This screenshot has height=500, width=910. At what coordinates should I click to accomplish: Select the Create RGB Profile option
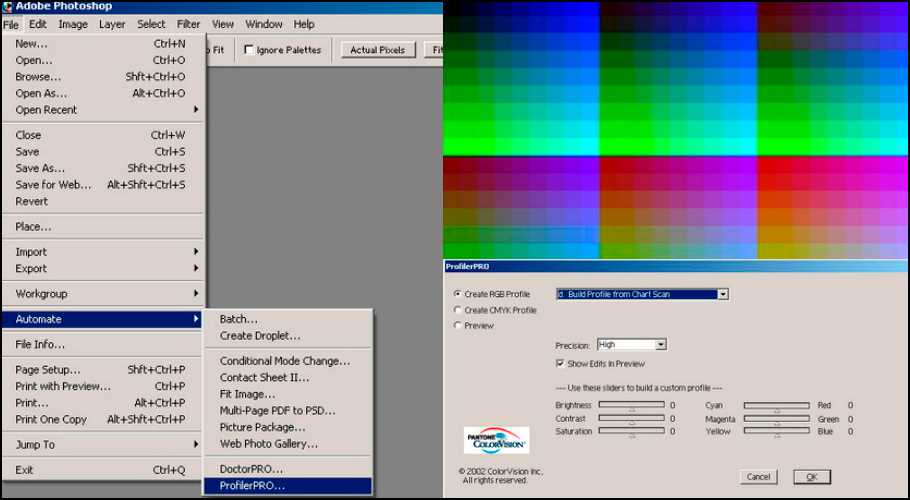(x=458, y=294)
